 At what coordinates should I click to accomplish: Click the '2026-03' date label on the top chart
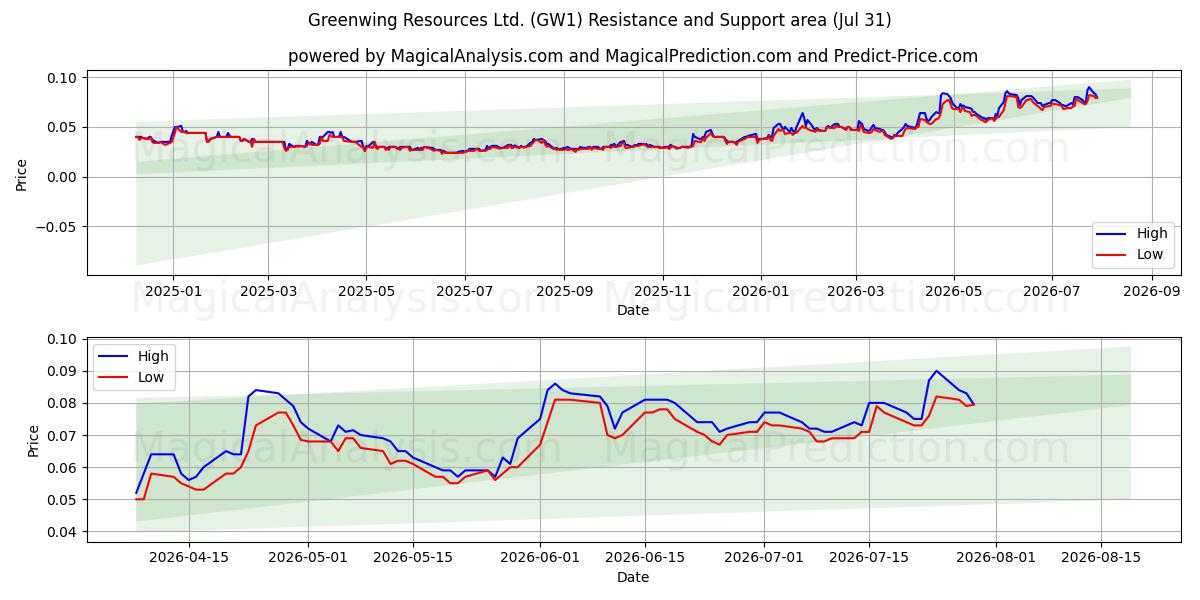tap(856, 290)
